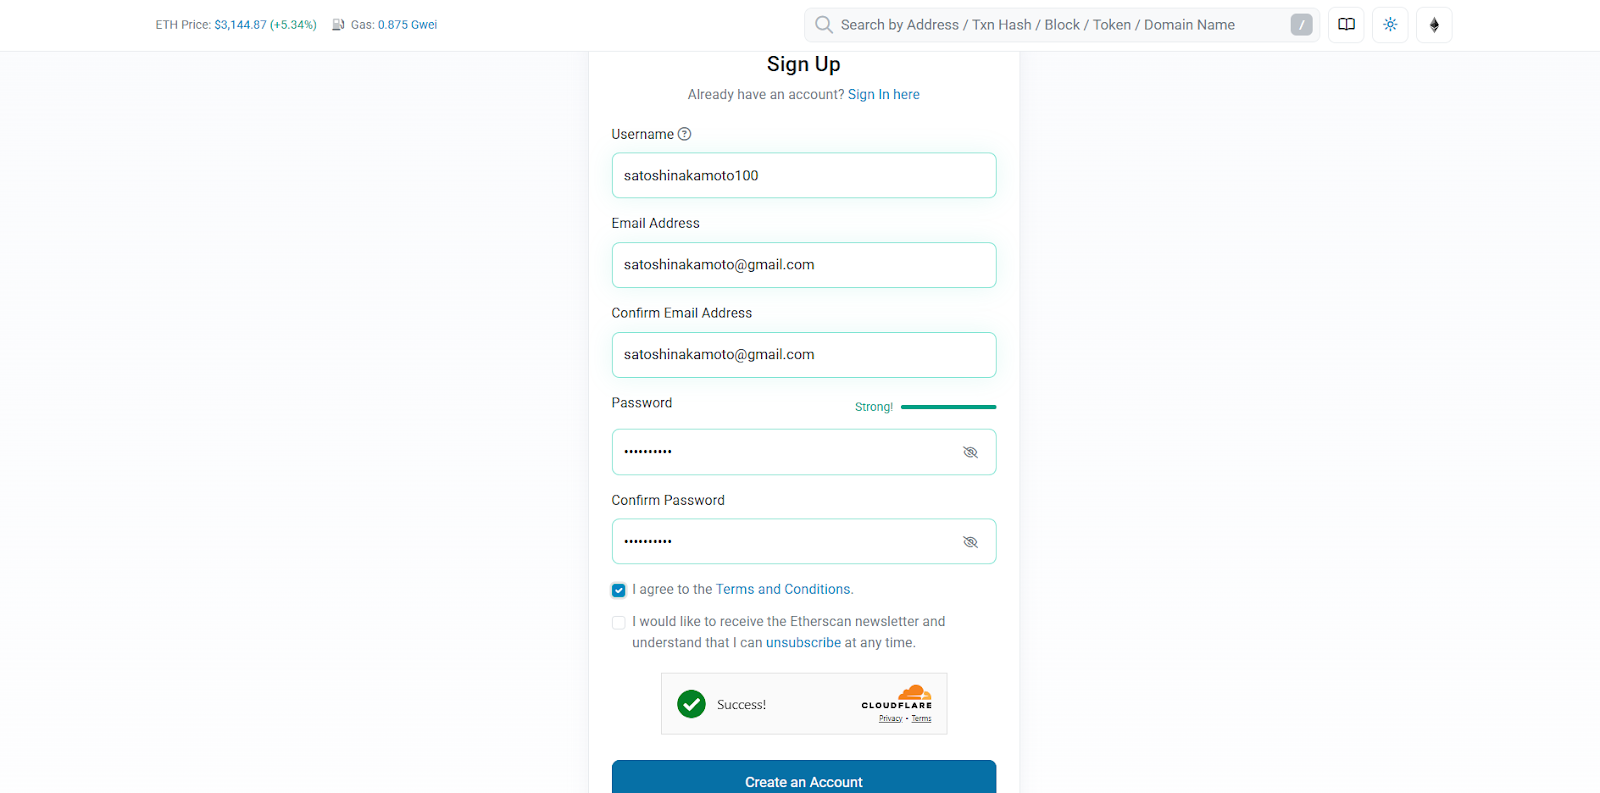The image size is (1600, 793).
Task: Click the unsubscribe link
Action: click(x=803, y=643)
